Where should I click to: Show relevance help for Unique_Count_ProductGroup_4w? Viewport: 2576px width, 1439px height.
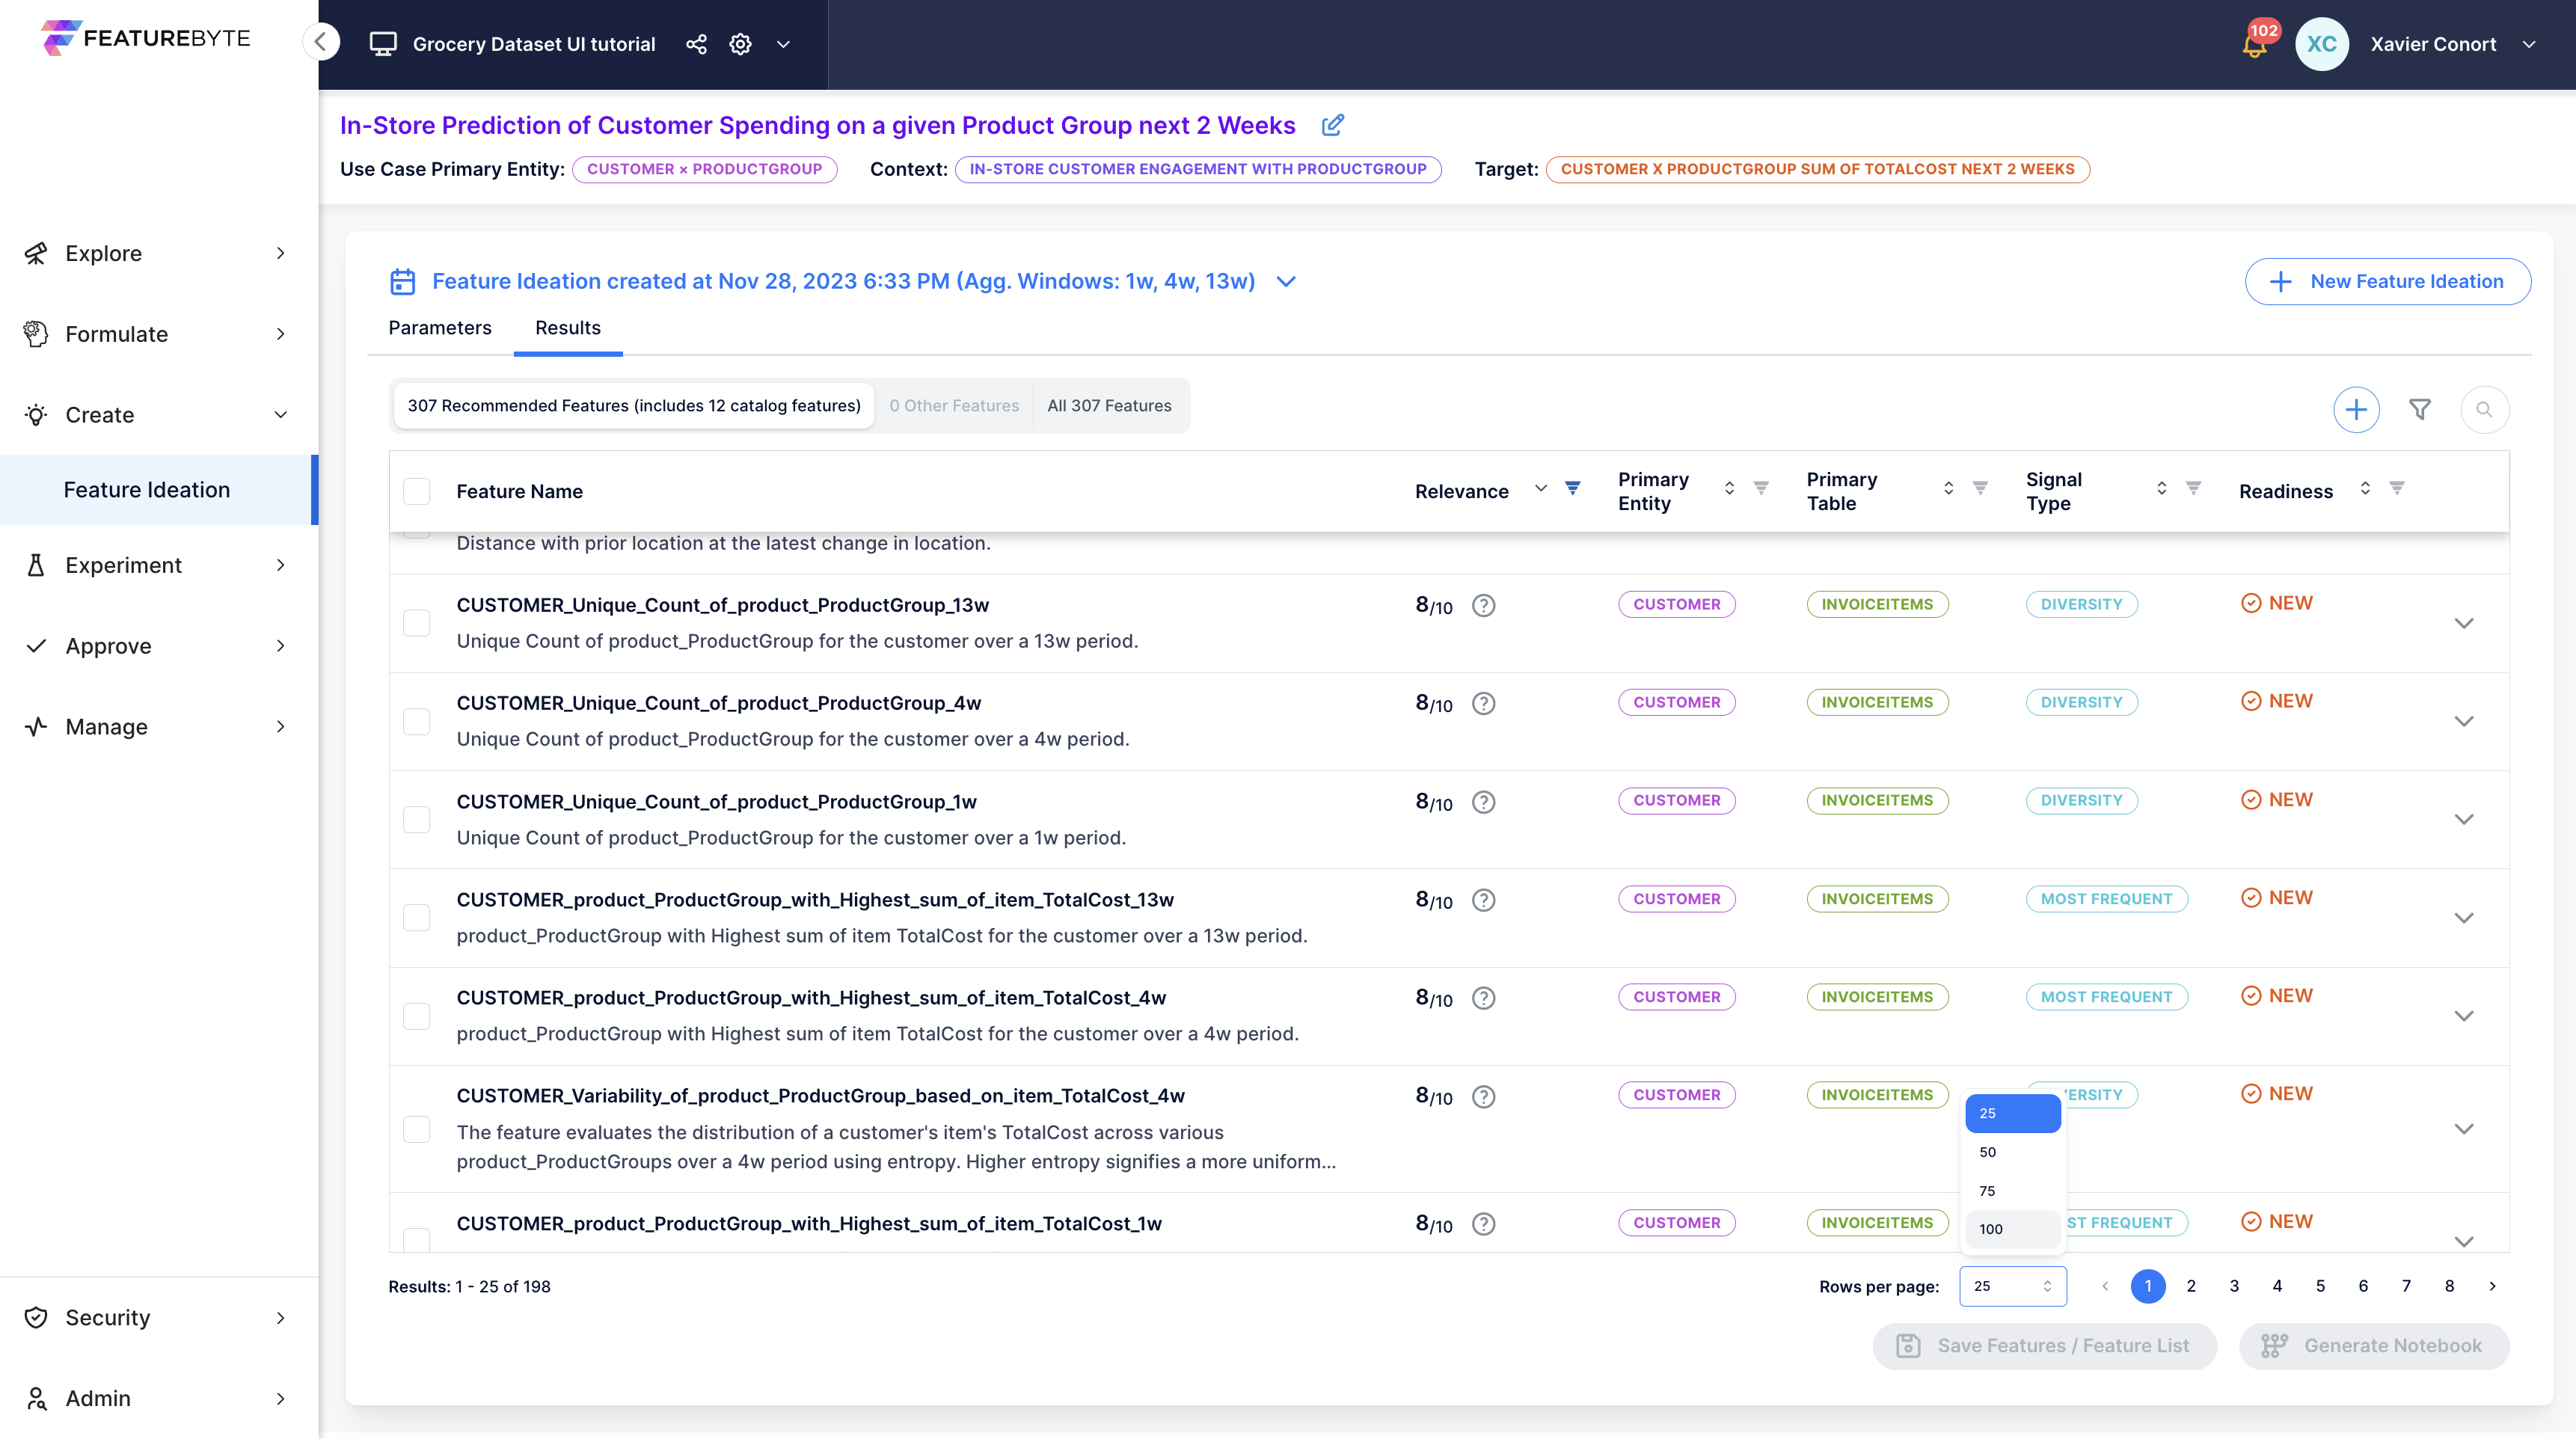click(1484, 703)
